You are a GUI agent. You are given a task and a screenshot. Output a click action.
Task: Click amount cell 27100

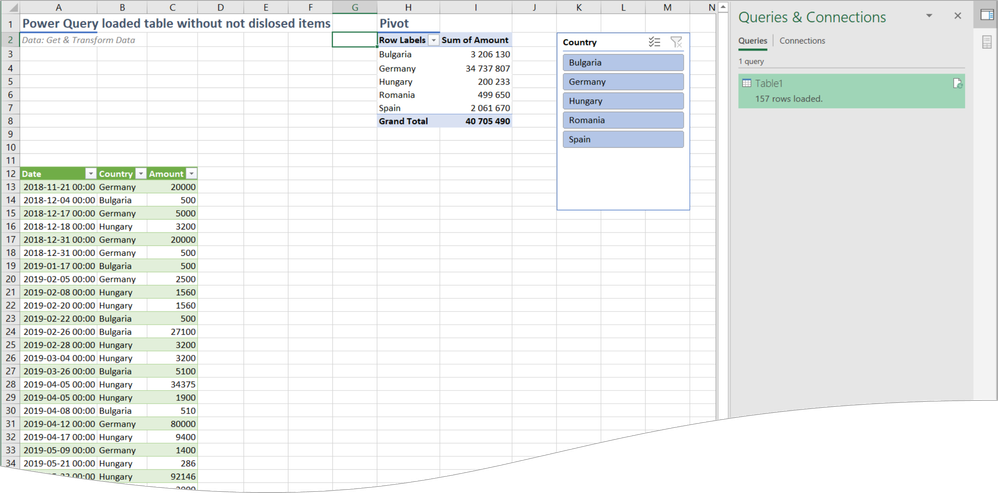click(x=172, y=331)
